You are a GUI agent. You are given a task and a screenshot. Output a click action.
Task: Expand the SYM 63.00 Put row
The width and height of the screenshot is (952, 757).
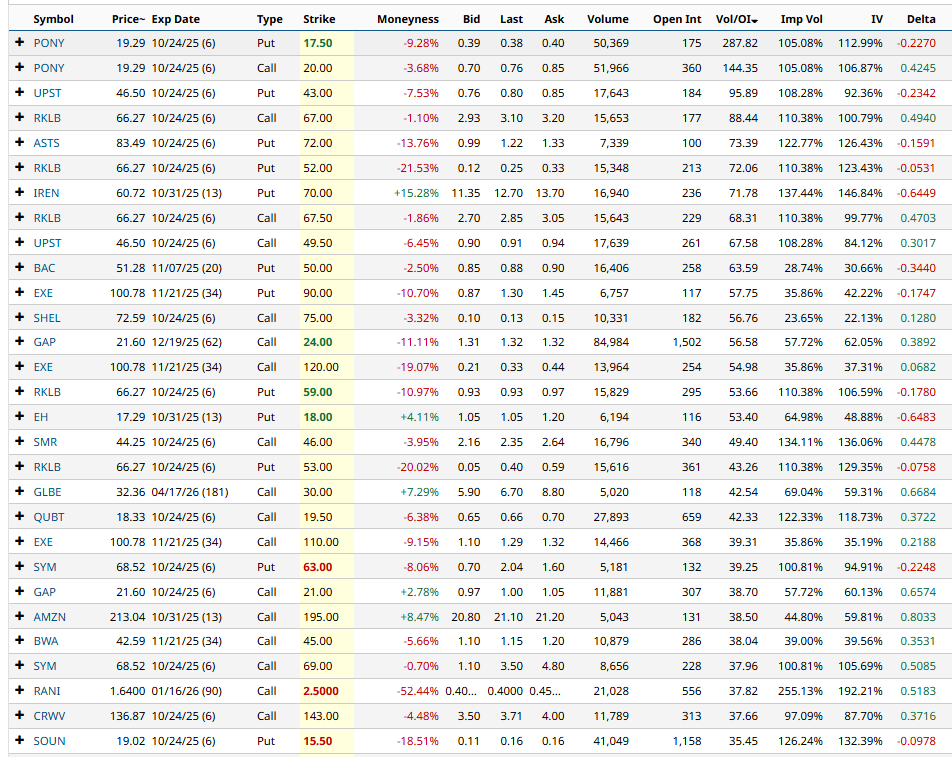tap(19, 566)
